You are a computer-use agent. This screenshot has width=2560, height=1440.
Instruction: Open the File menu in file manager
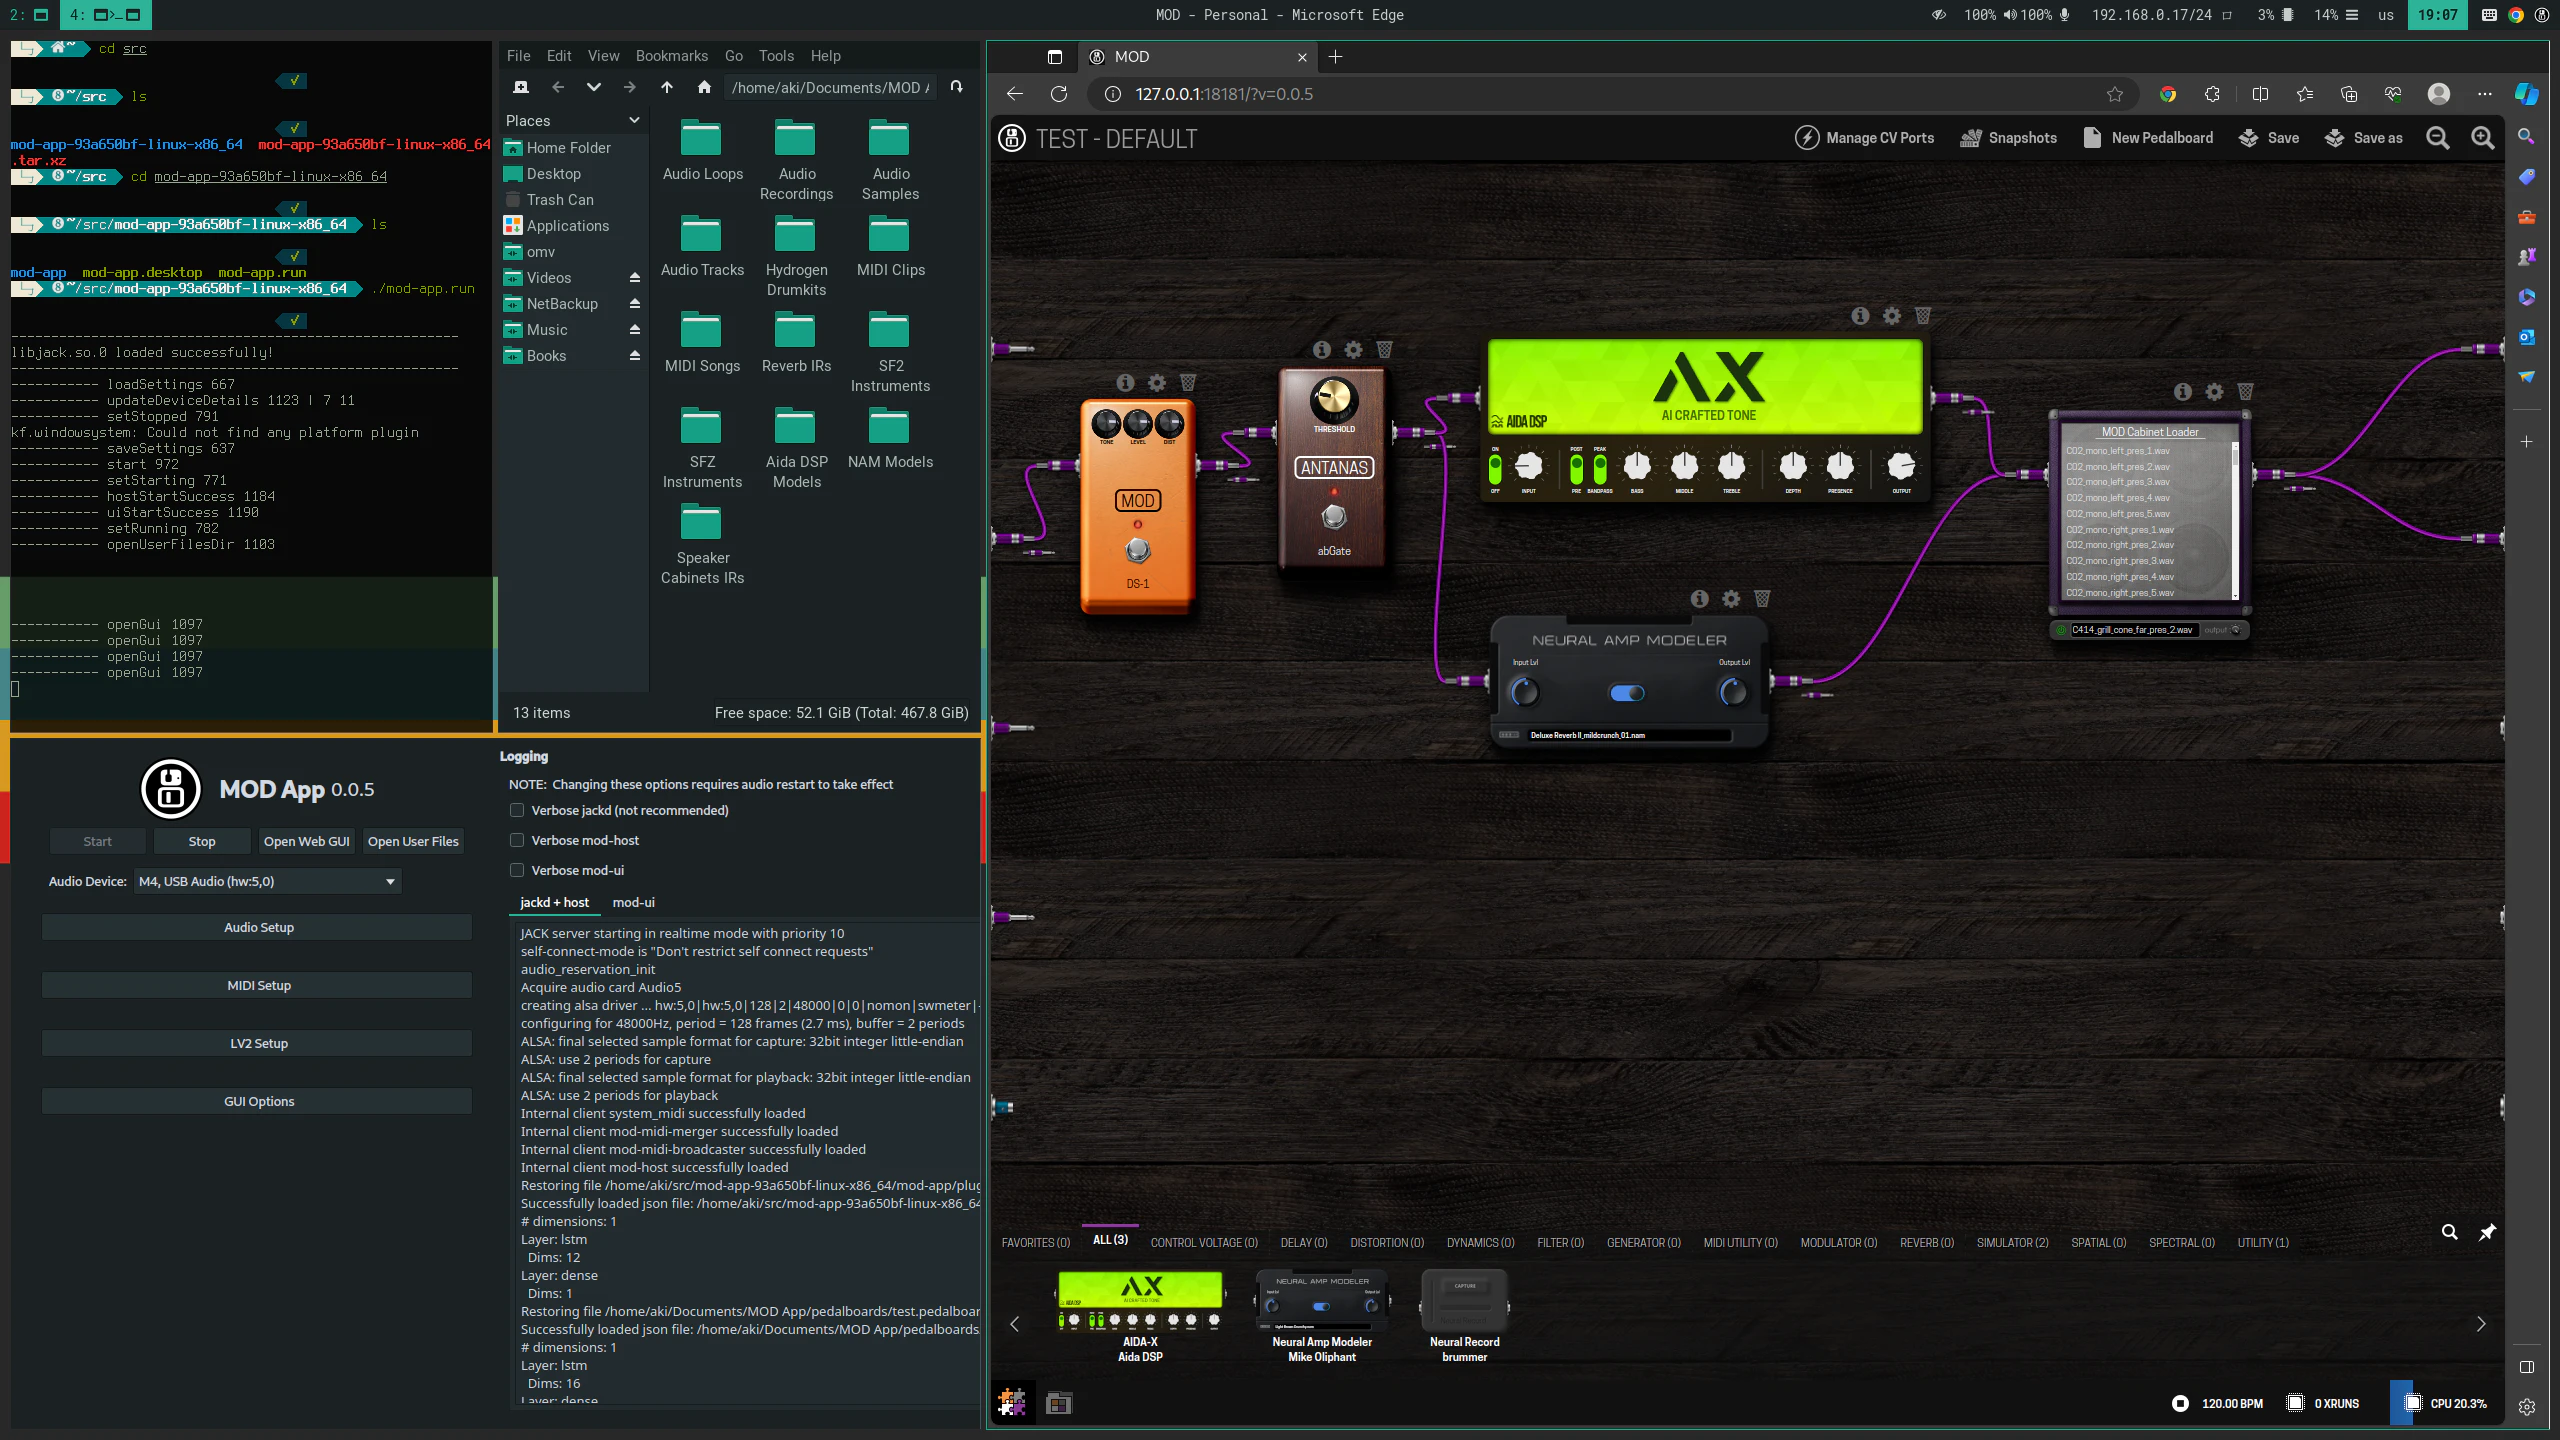518,56
